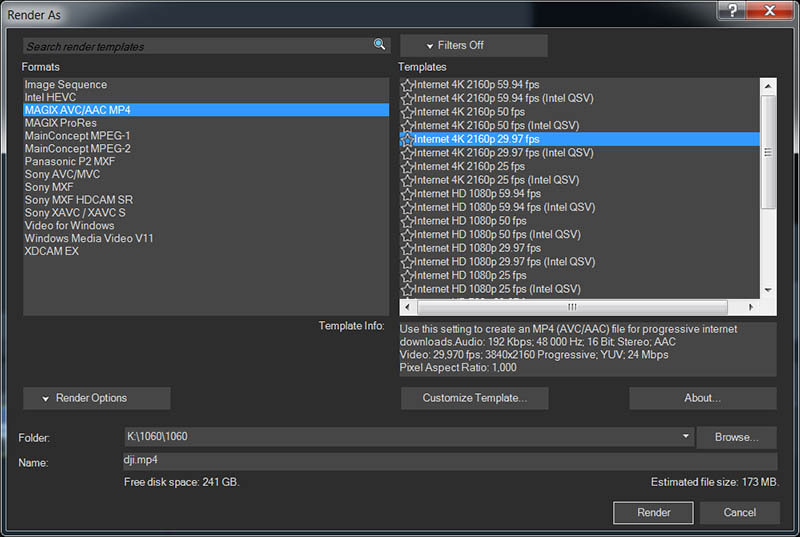Click the templates horizontal scrollbar thumb

coord(572,307)
